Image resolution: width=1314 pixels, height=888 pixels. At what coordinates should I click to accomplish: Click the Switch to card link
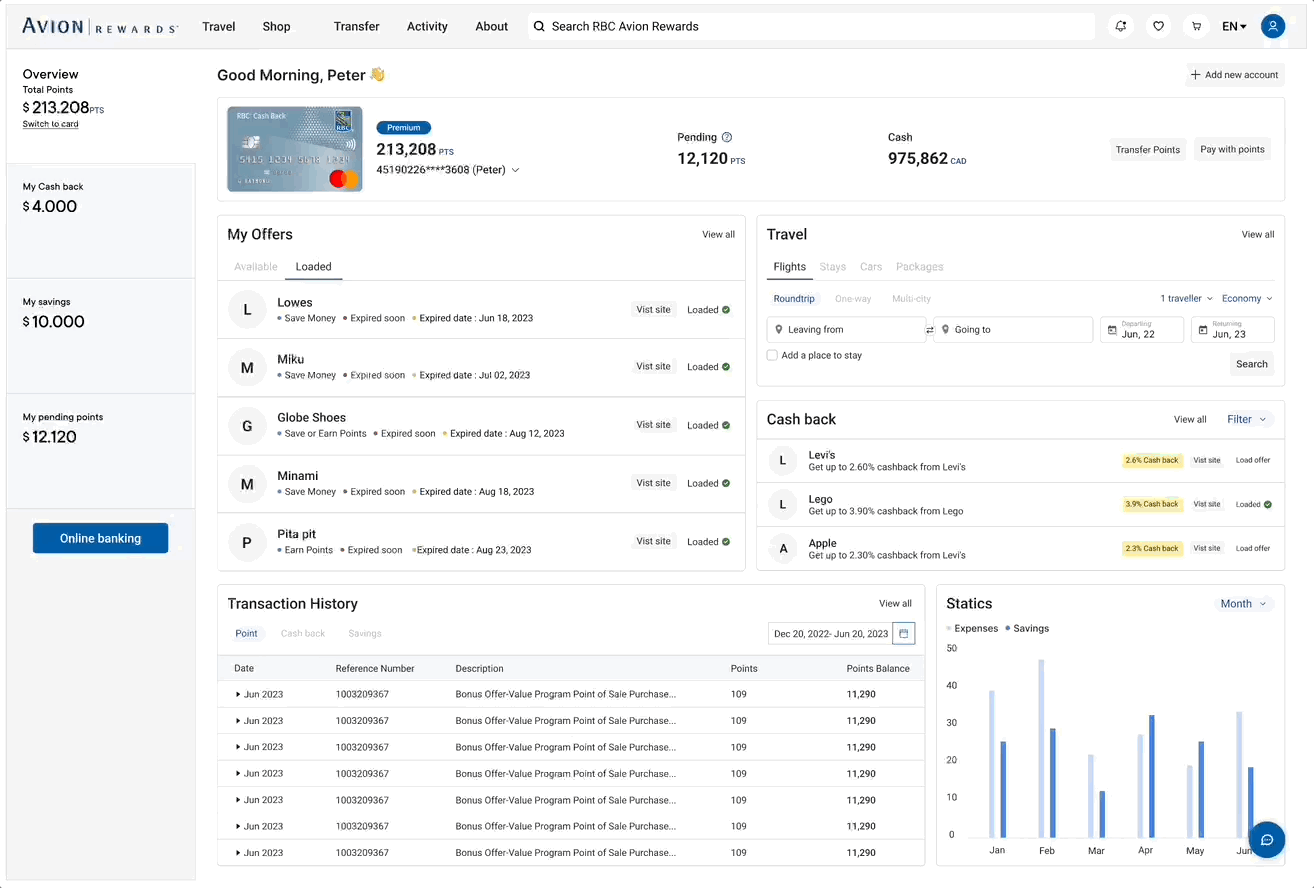tap(50, 124)
